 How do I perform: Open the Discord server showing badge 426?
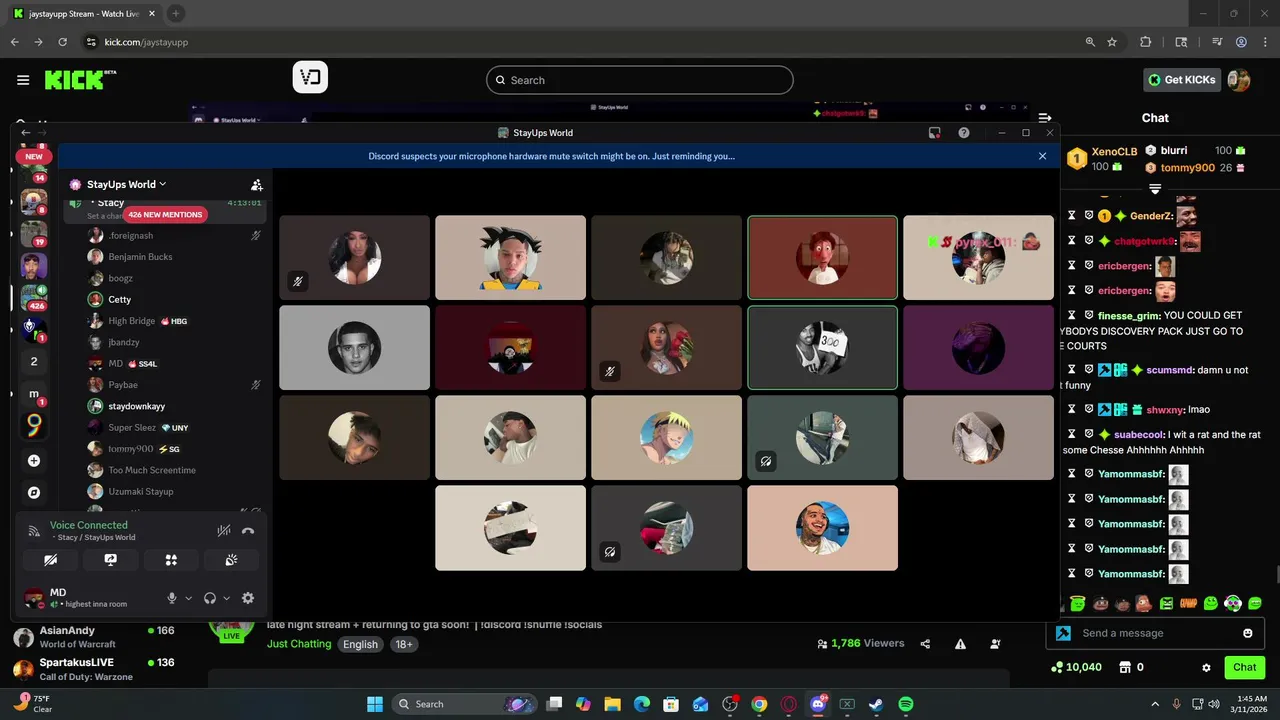pyautogui.click(x=34, y=298)
